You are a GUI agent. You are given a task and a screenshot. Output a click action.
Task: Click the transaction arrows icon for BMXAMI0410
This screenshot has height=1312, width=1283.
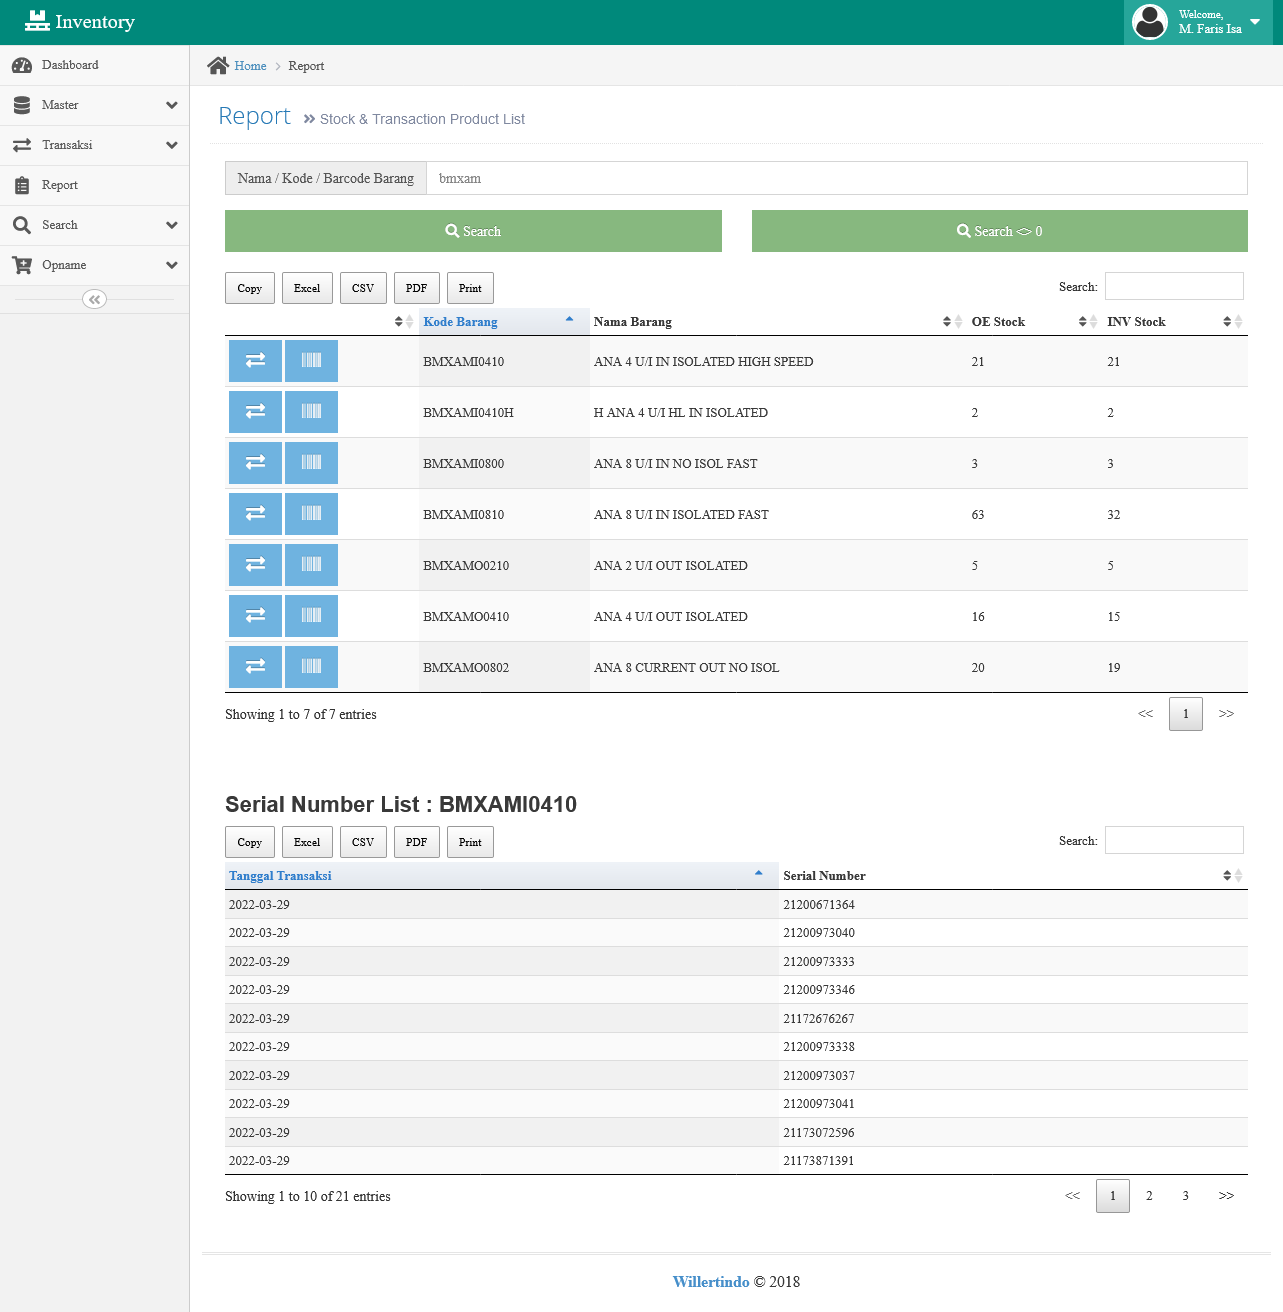coord(255,361)
